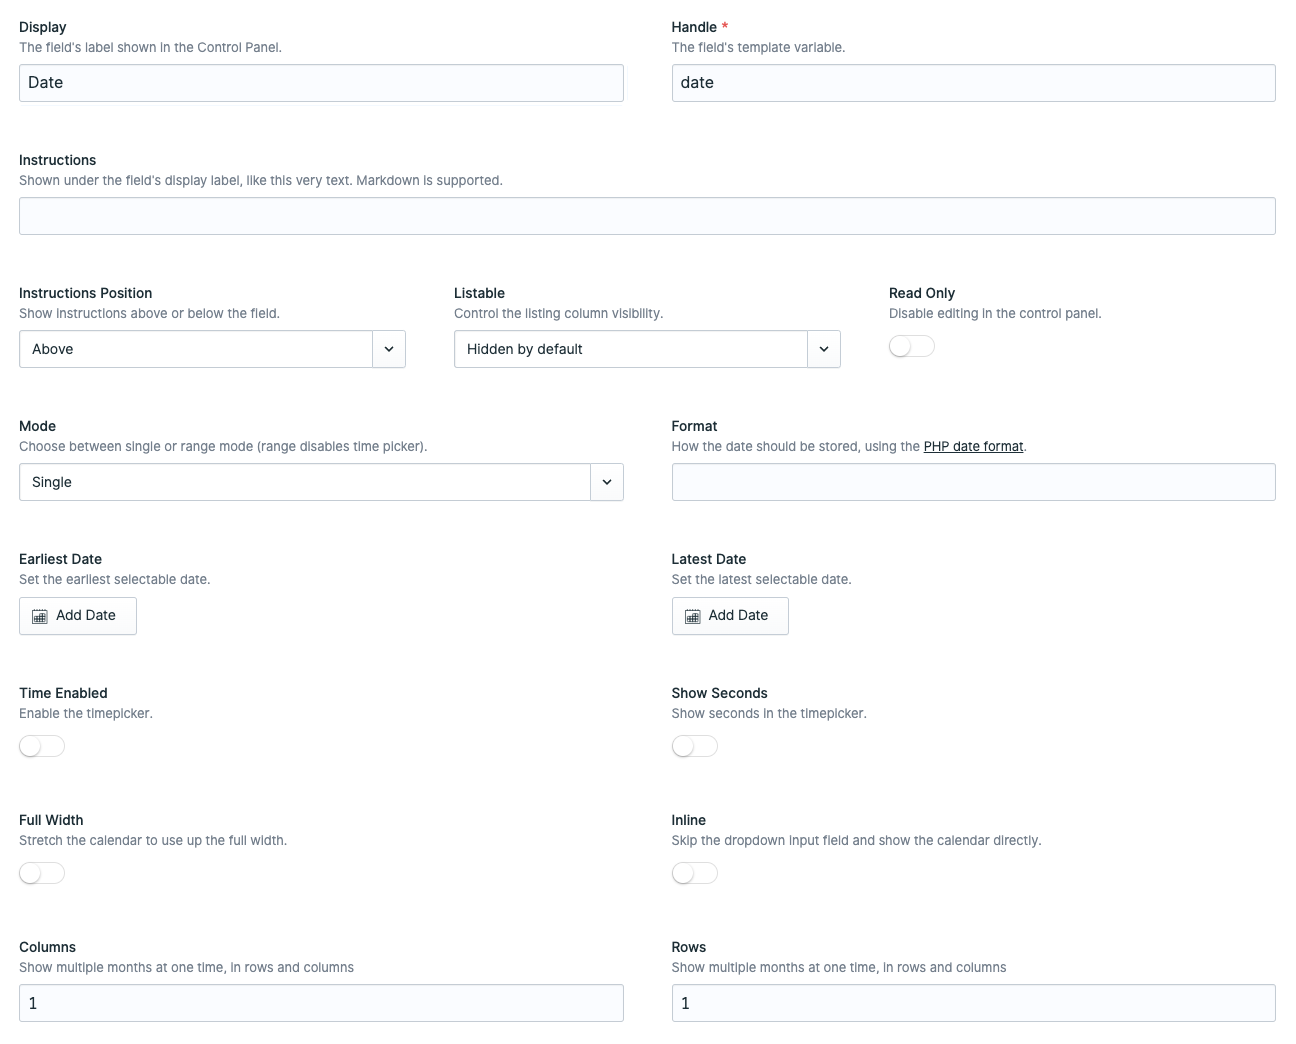Click into the Rows number field
The height and width of the screenshot is (1044, 1296).
click(973, 1003)
